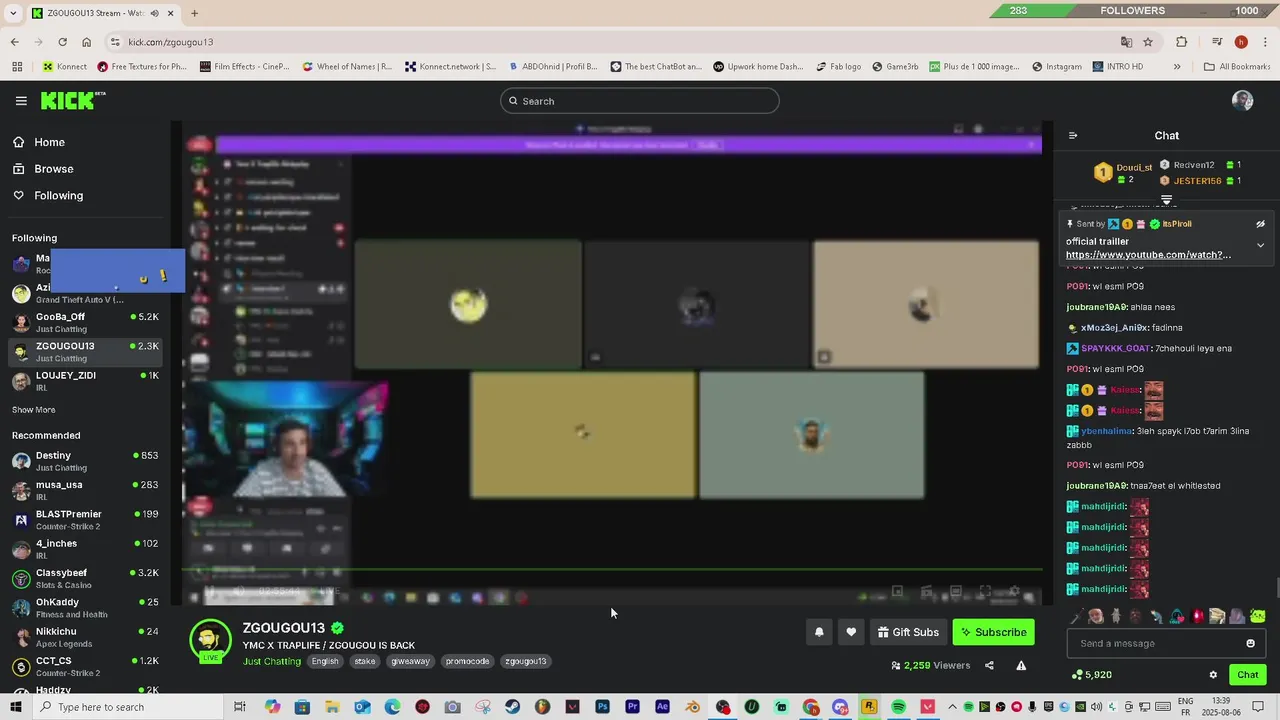
Task: Open Spotify from the taskbar
Action: pos(898,707)
